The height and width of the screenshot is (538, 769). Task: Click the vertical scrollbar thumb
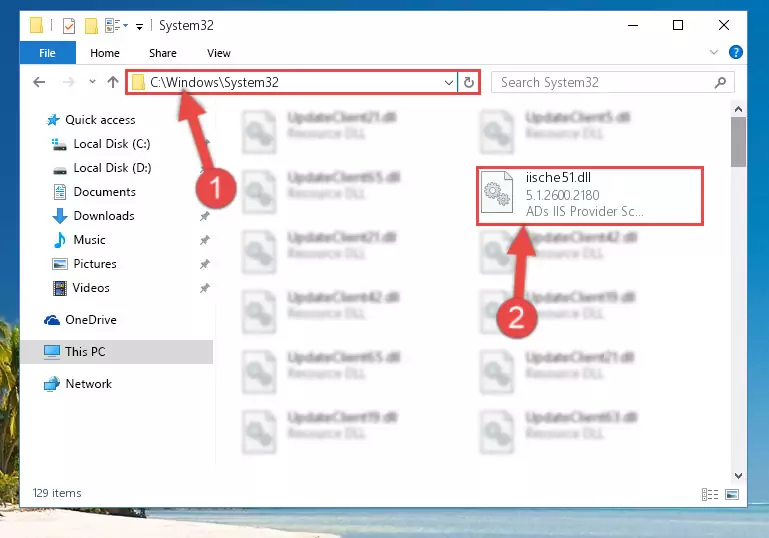point(738,142)
